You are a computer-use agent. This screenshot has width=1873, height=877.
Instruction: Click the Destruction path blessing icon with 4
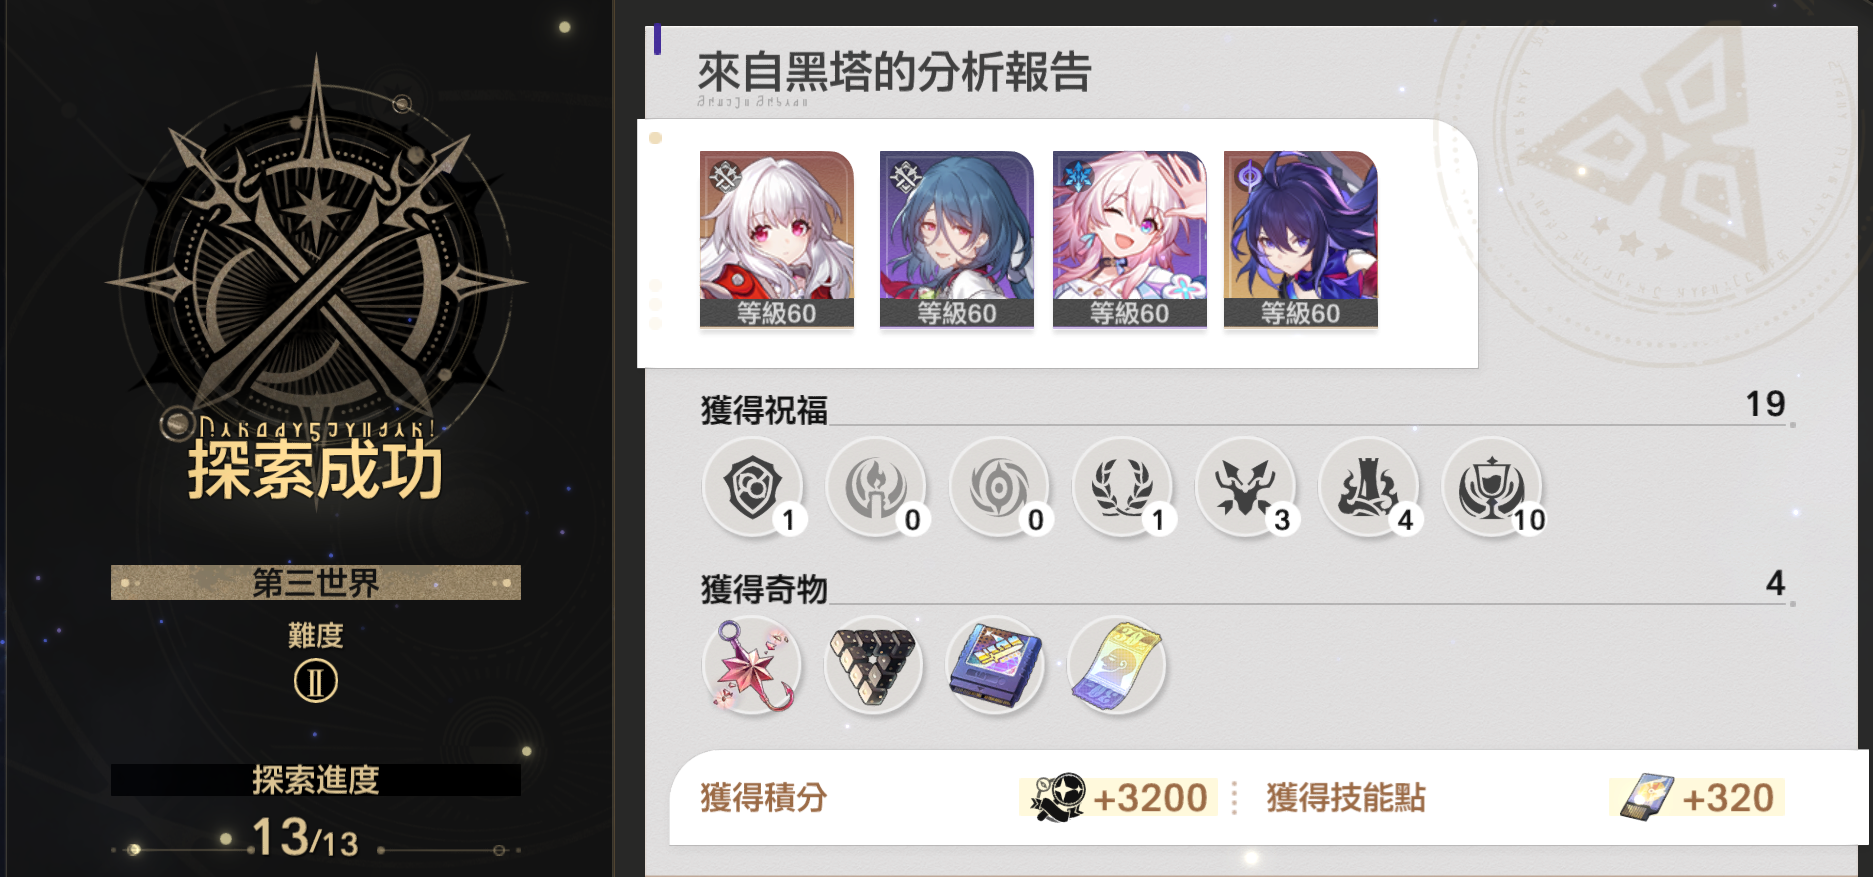click(x=1369, y=487)
